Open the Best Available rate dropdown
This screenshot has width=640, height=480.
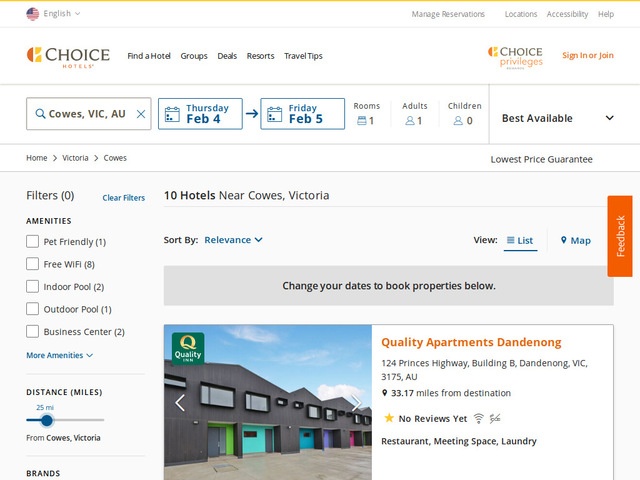558,118
